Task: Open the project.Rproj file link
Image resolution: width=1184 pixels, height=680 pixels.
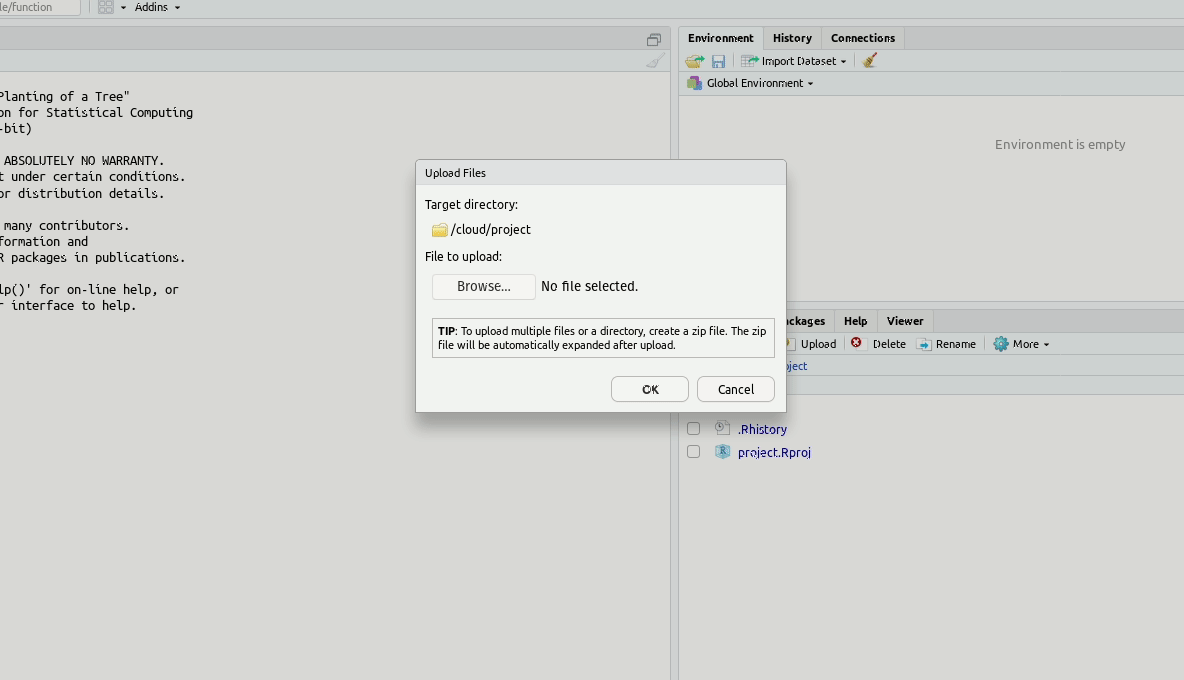Action: (774, 452)
